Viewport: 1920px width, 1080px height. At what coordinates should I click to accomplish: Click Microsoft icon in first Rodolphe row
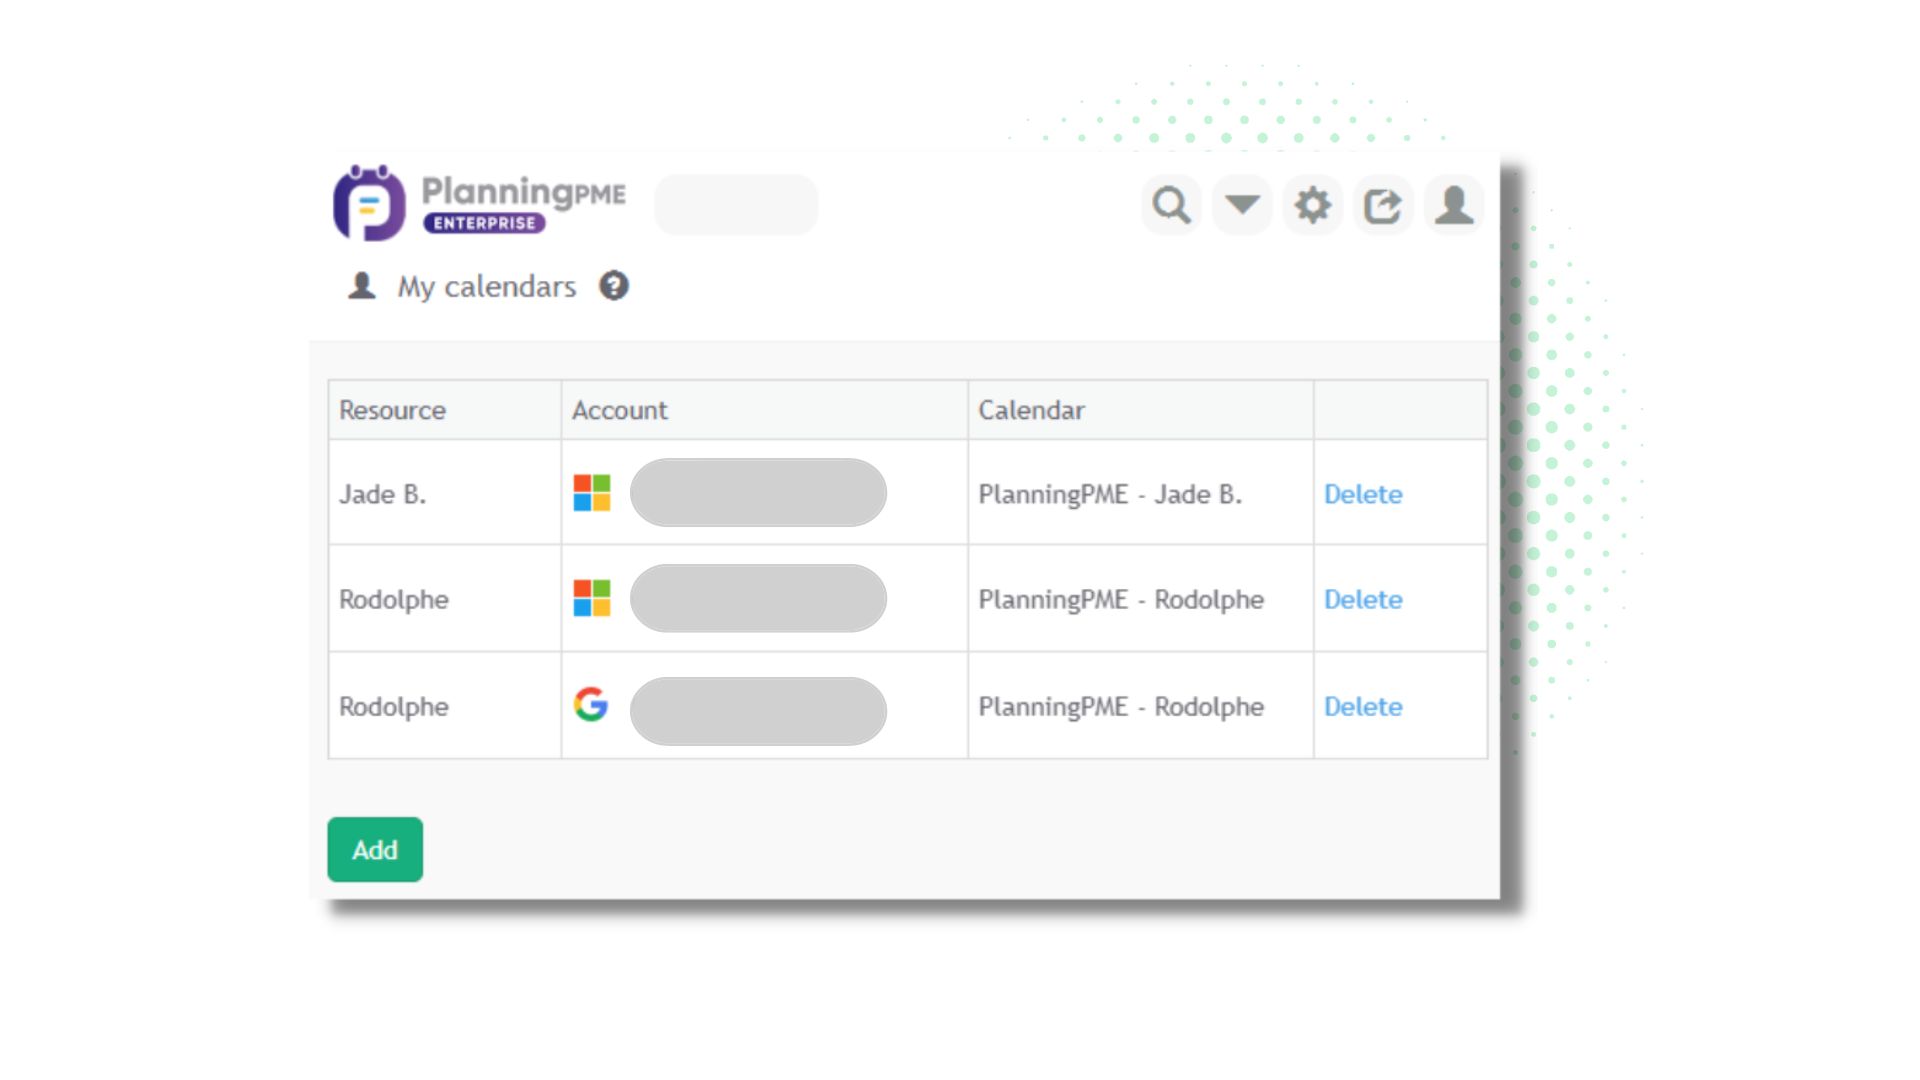click(592, 598)
